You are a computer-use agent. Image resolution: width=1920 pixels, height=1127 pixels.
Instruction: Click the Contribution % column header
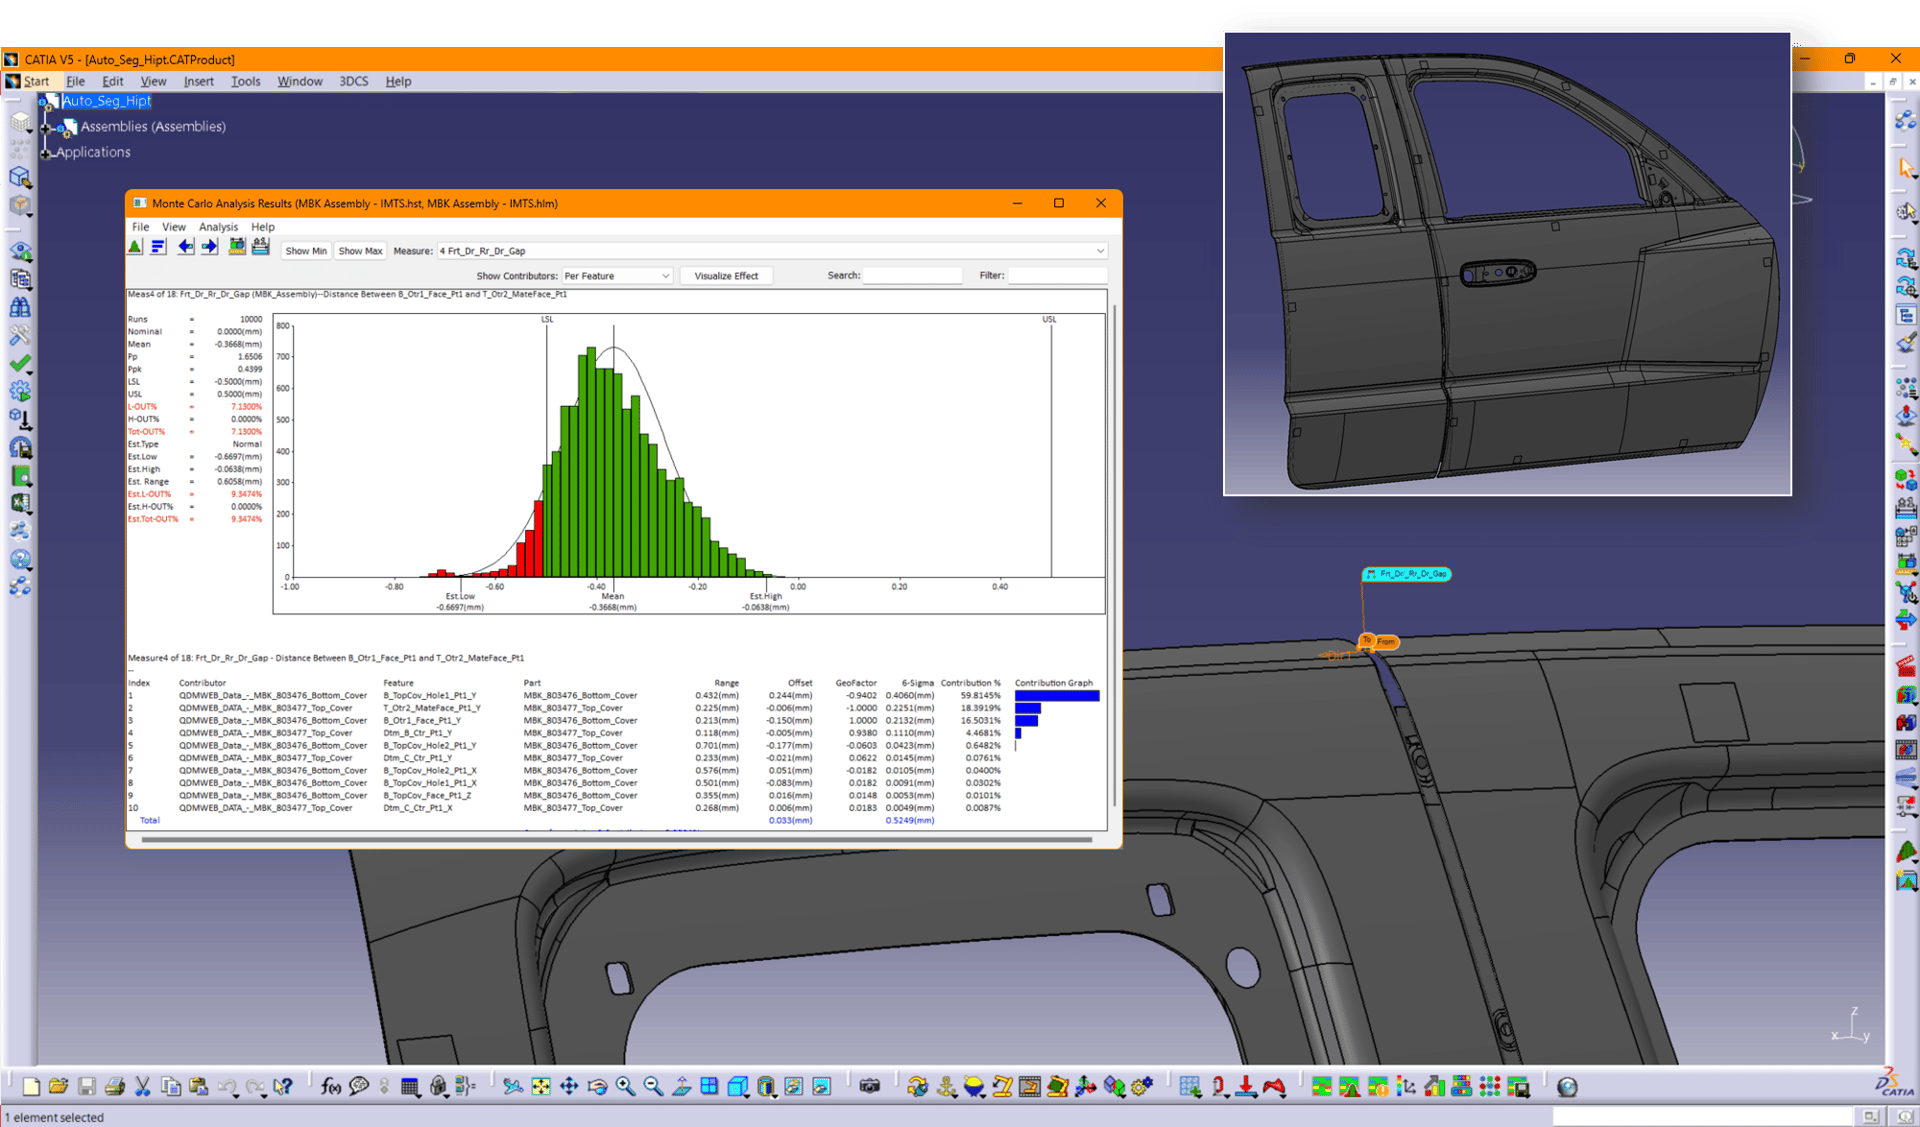click(x=970, y=683)
